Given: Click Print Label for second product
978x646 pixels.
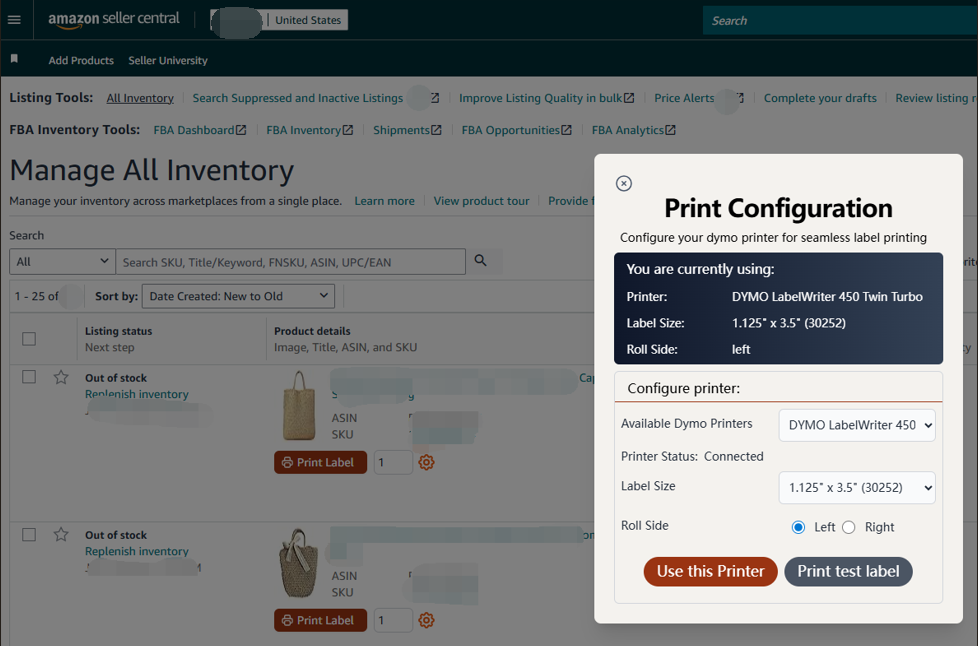Looking at the screenshot, I should (320, 620).
